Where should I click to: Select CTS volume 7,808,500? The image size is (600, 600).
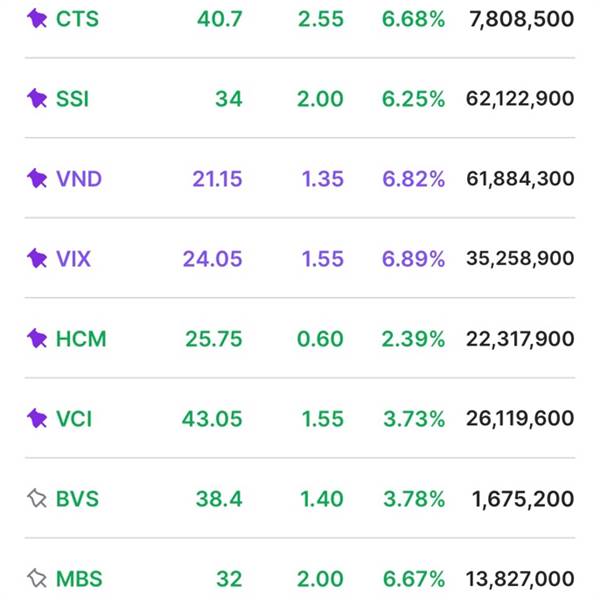[x=521, y=18]
